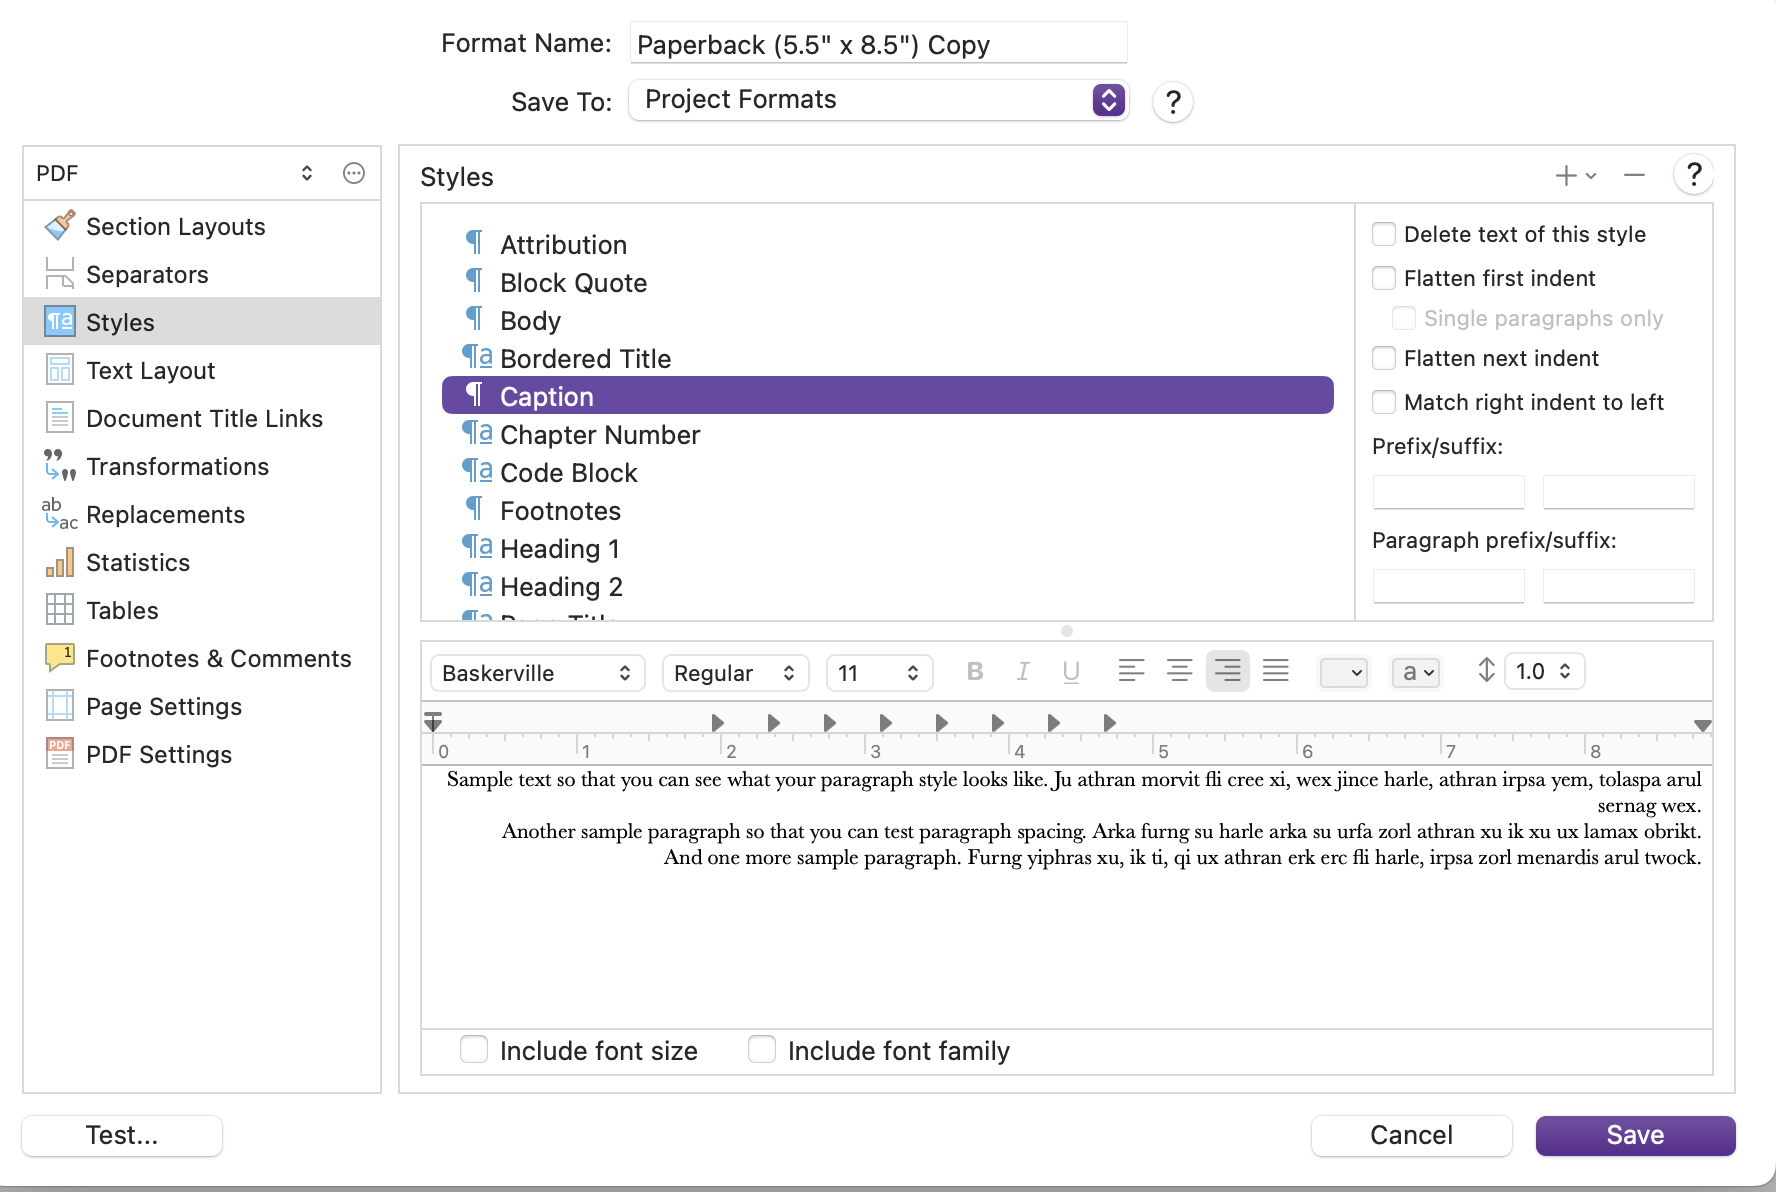
Task: Align text left
Action: click(1131, 671)
